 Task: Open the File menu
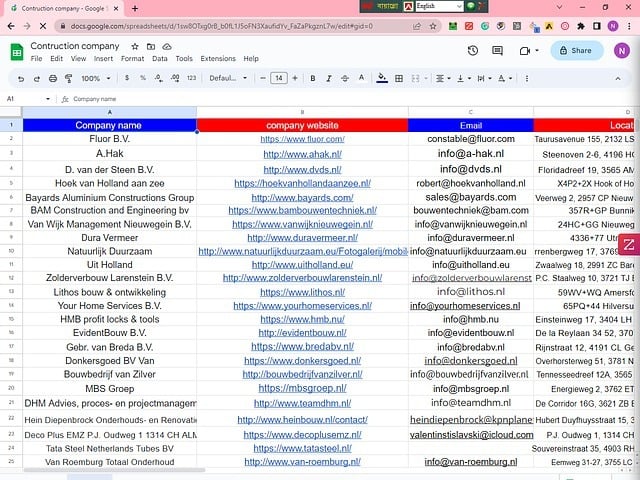(36, 59)
